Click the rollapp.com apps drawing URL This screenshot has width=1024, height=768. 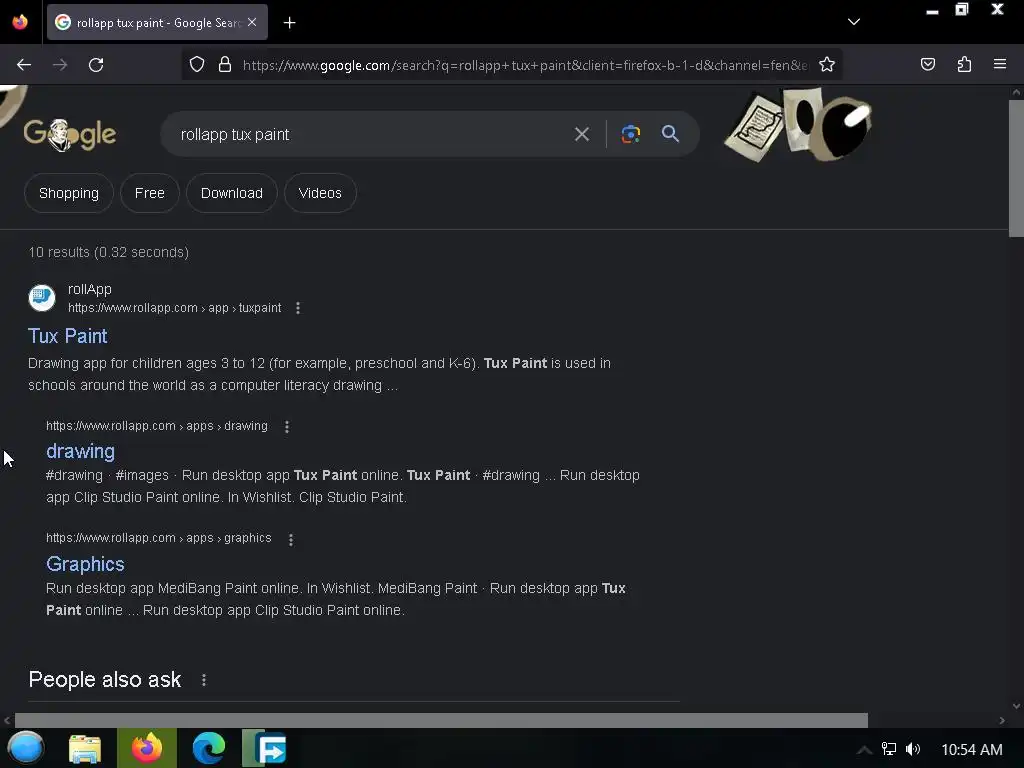tap(157, 426)
